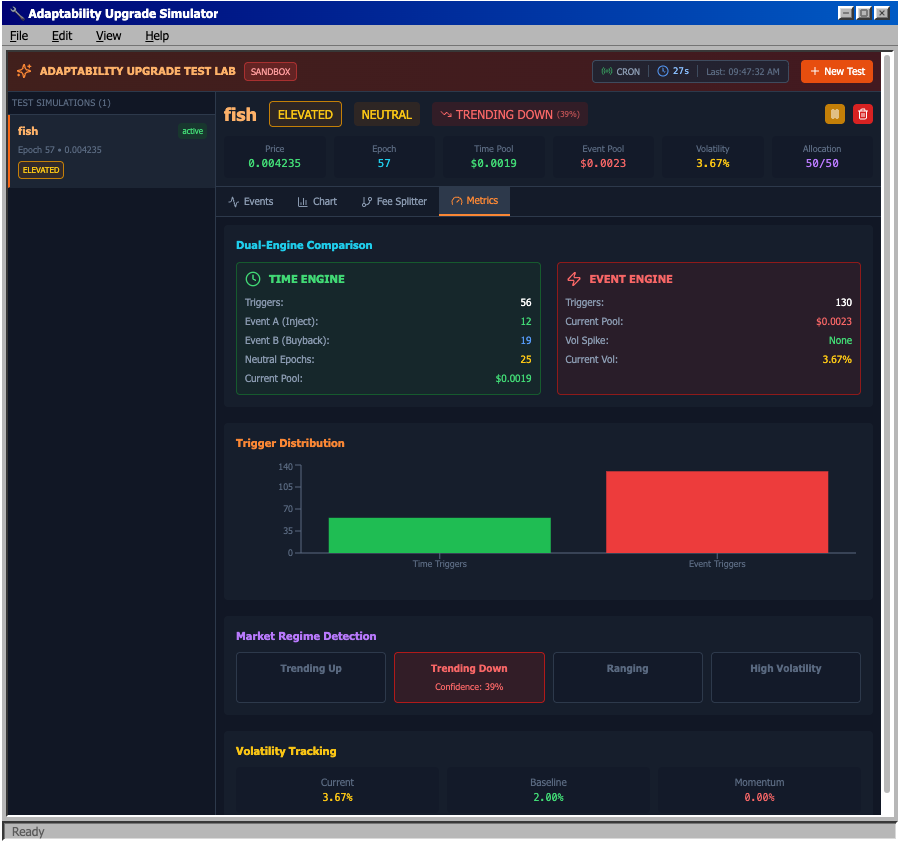Click Event A (Inject) value 12
Viewport: 898px width, 841px height.
pyautogui.click(x=526, y=321)
